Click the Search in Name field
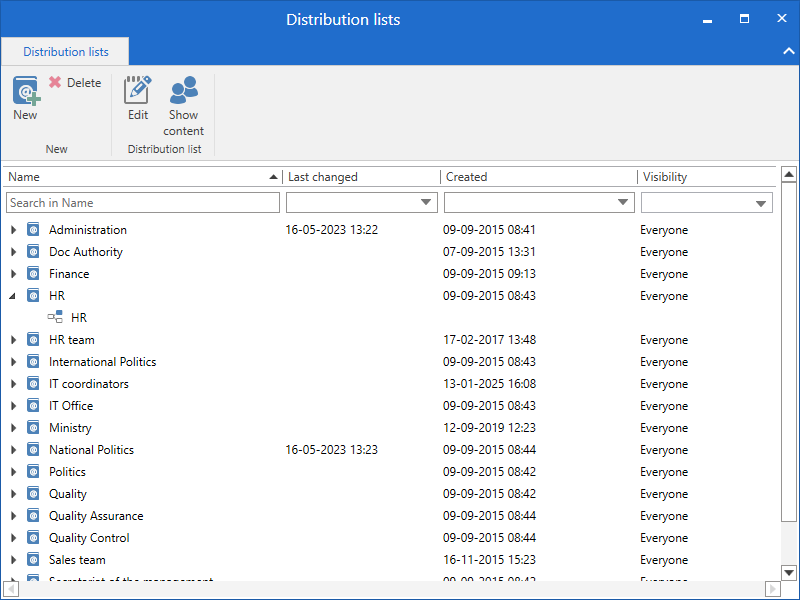 click(x=143, y=203)
